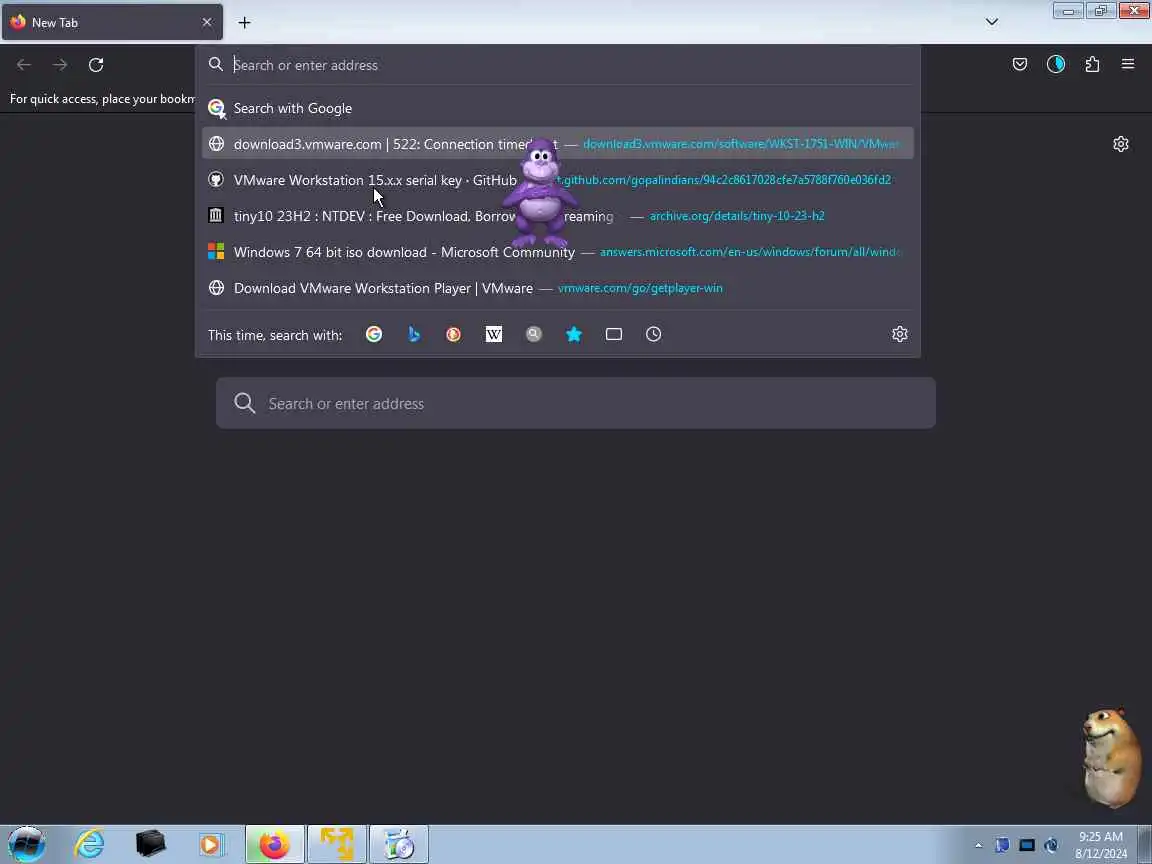Click the vmware.com/go/getplayer-win URL
The image size is (1152, 864).
(x=640, y=287)
